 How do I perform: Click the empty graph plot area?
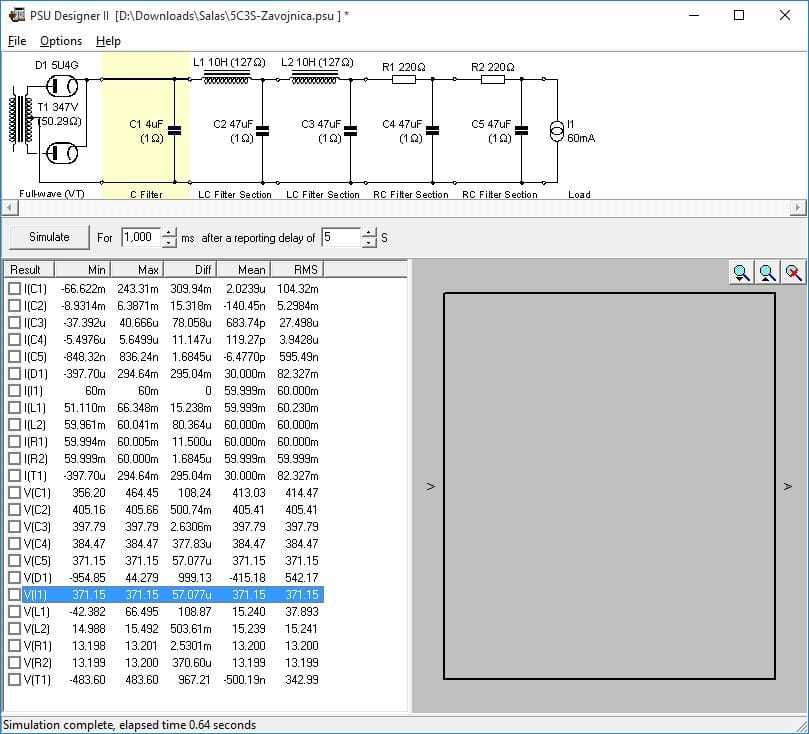[609, 486]
